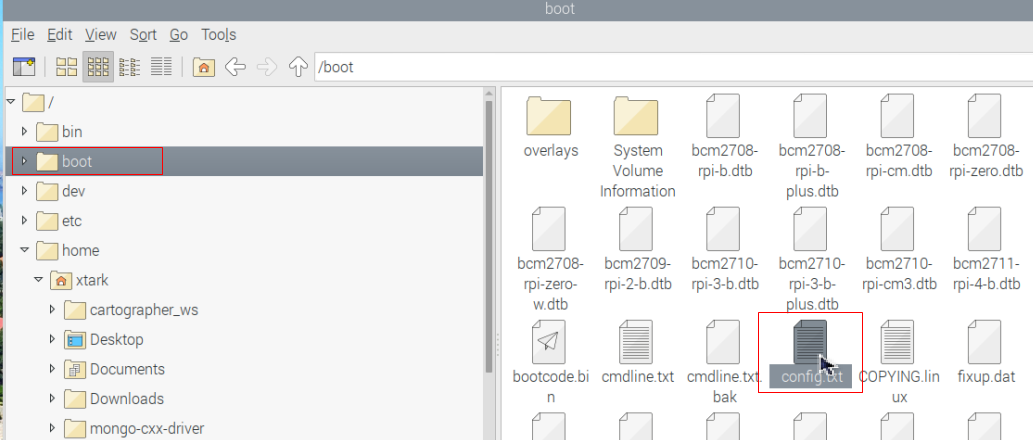This screenshot has width=1033, height=440.
Task: Expand the bin folder in tree
Action: click(24, 132)
